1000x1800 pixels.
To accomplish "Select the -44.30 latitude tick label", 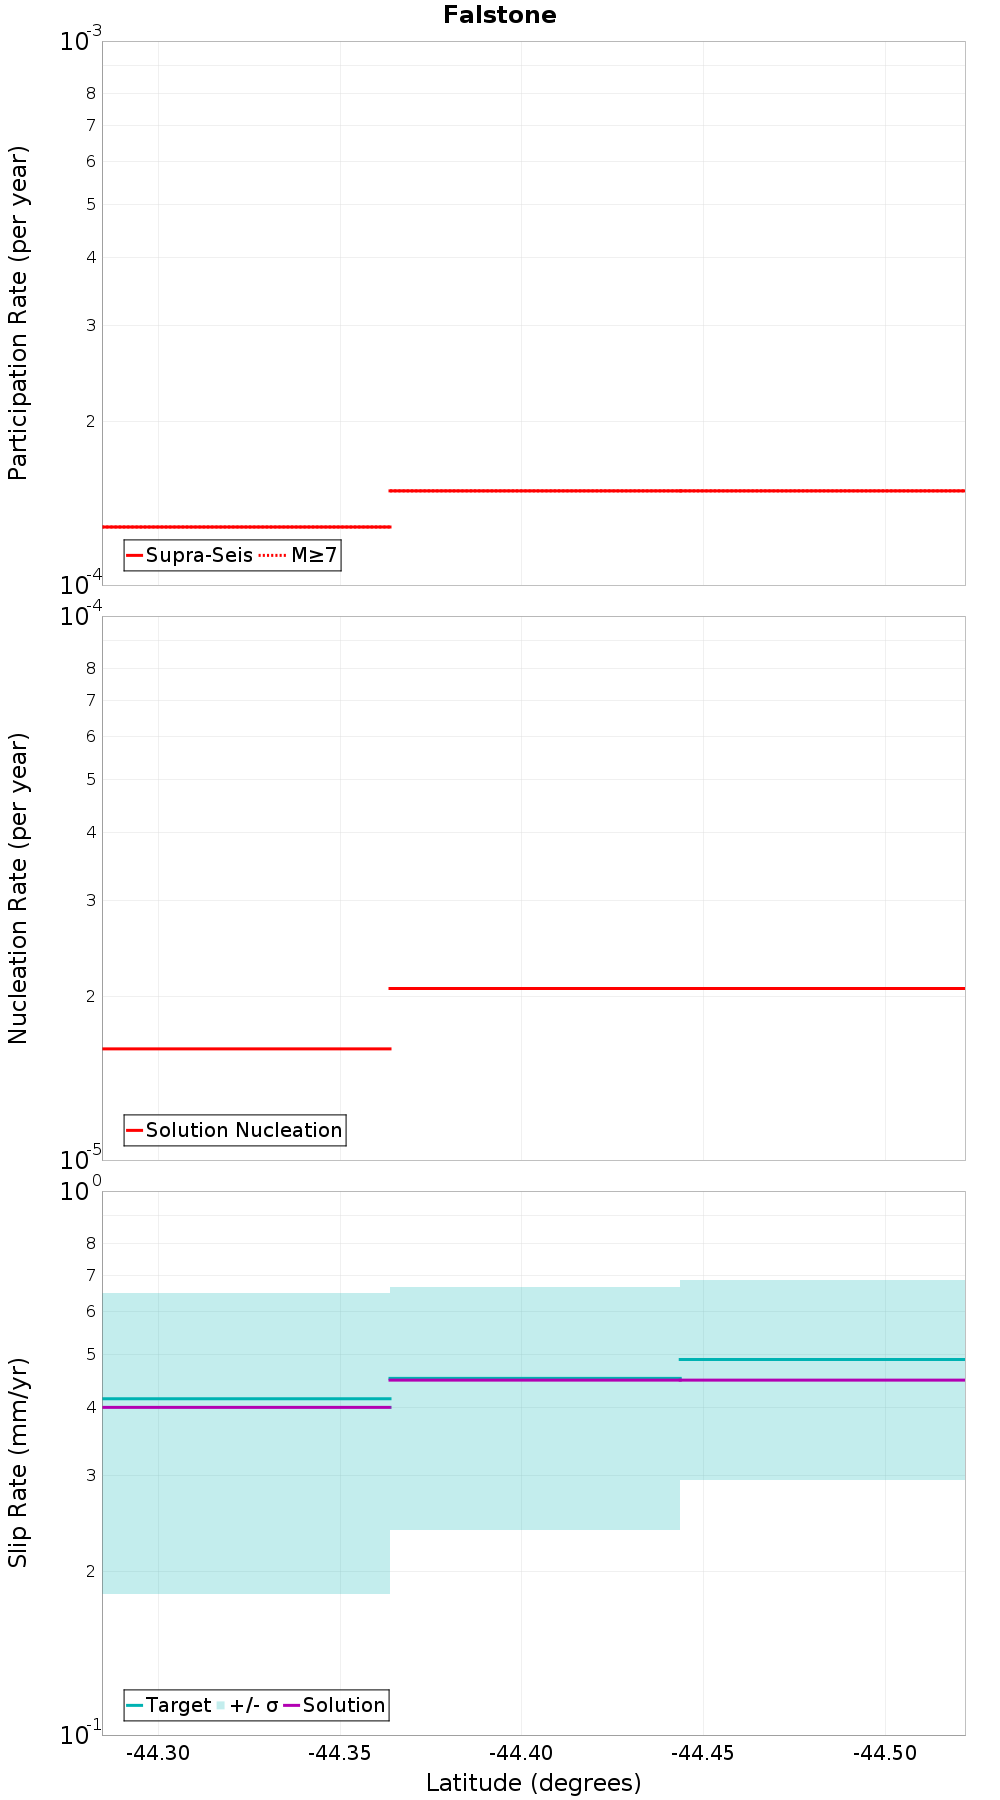I will (158, 1753).
